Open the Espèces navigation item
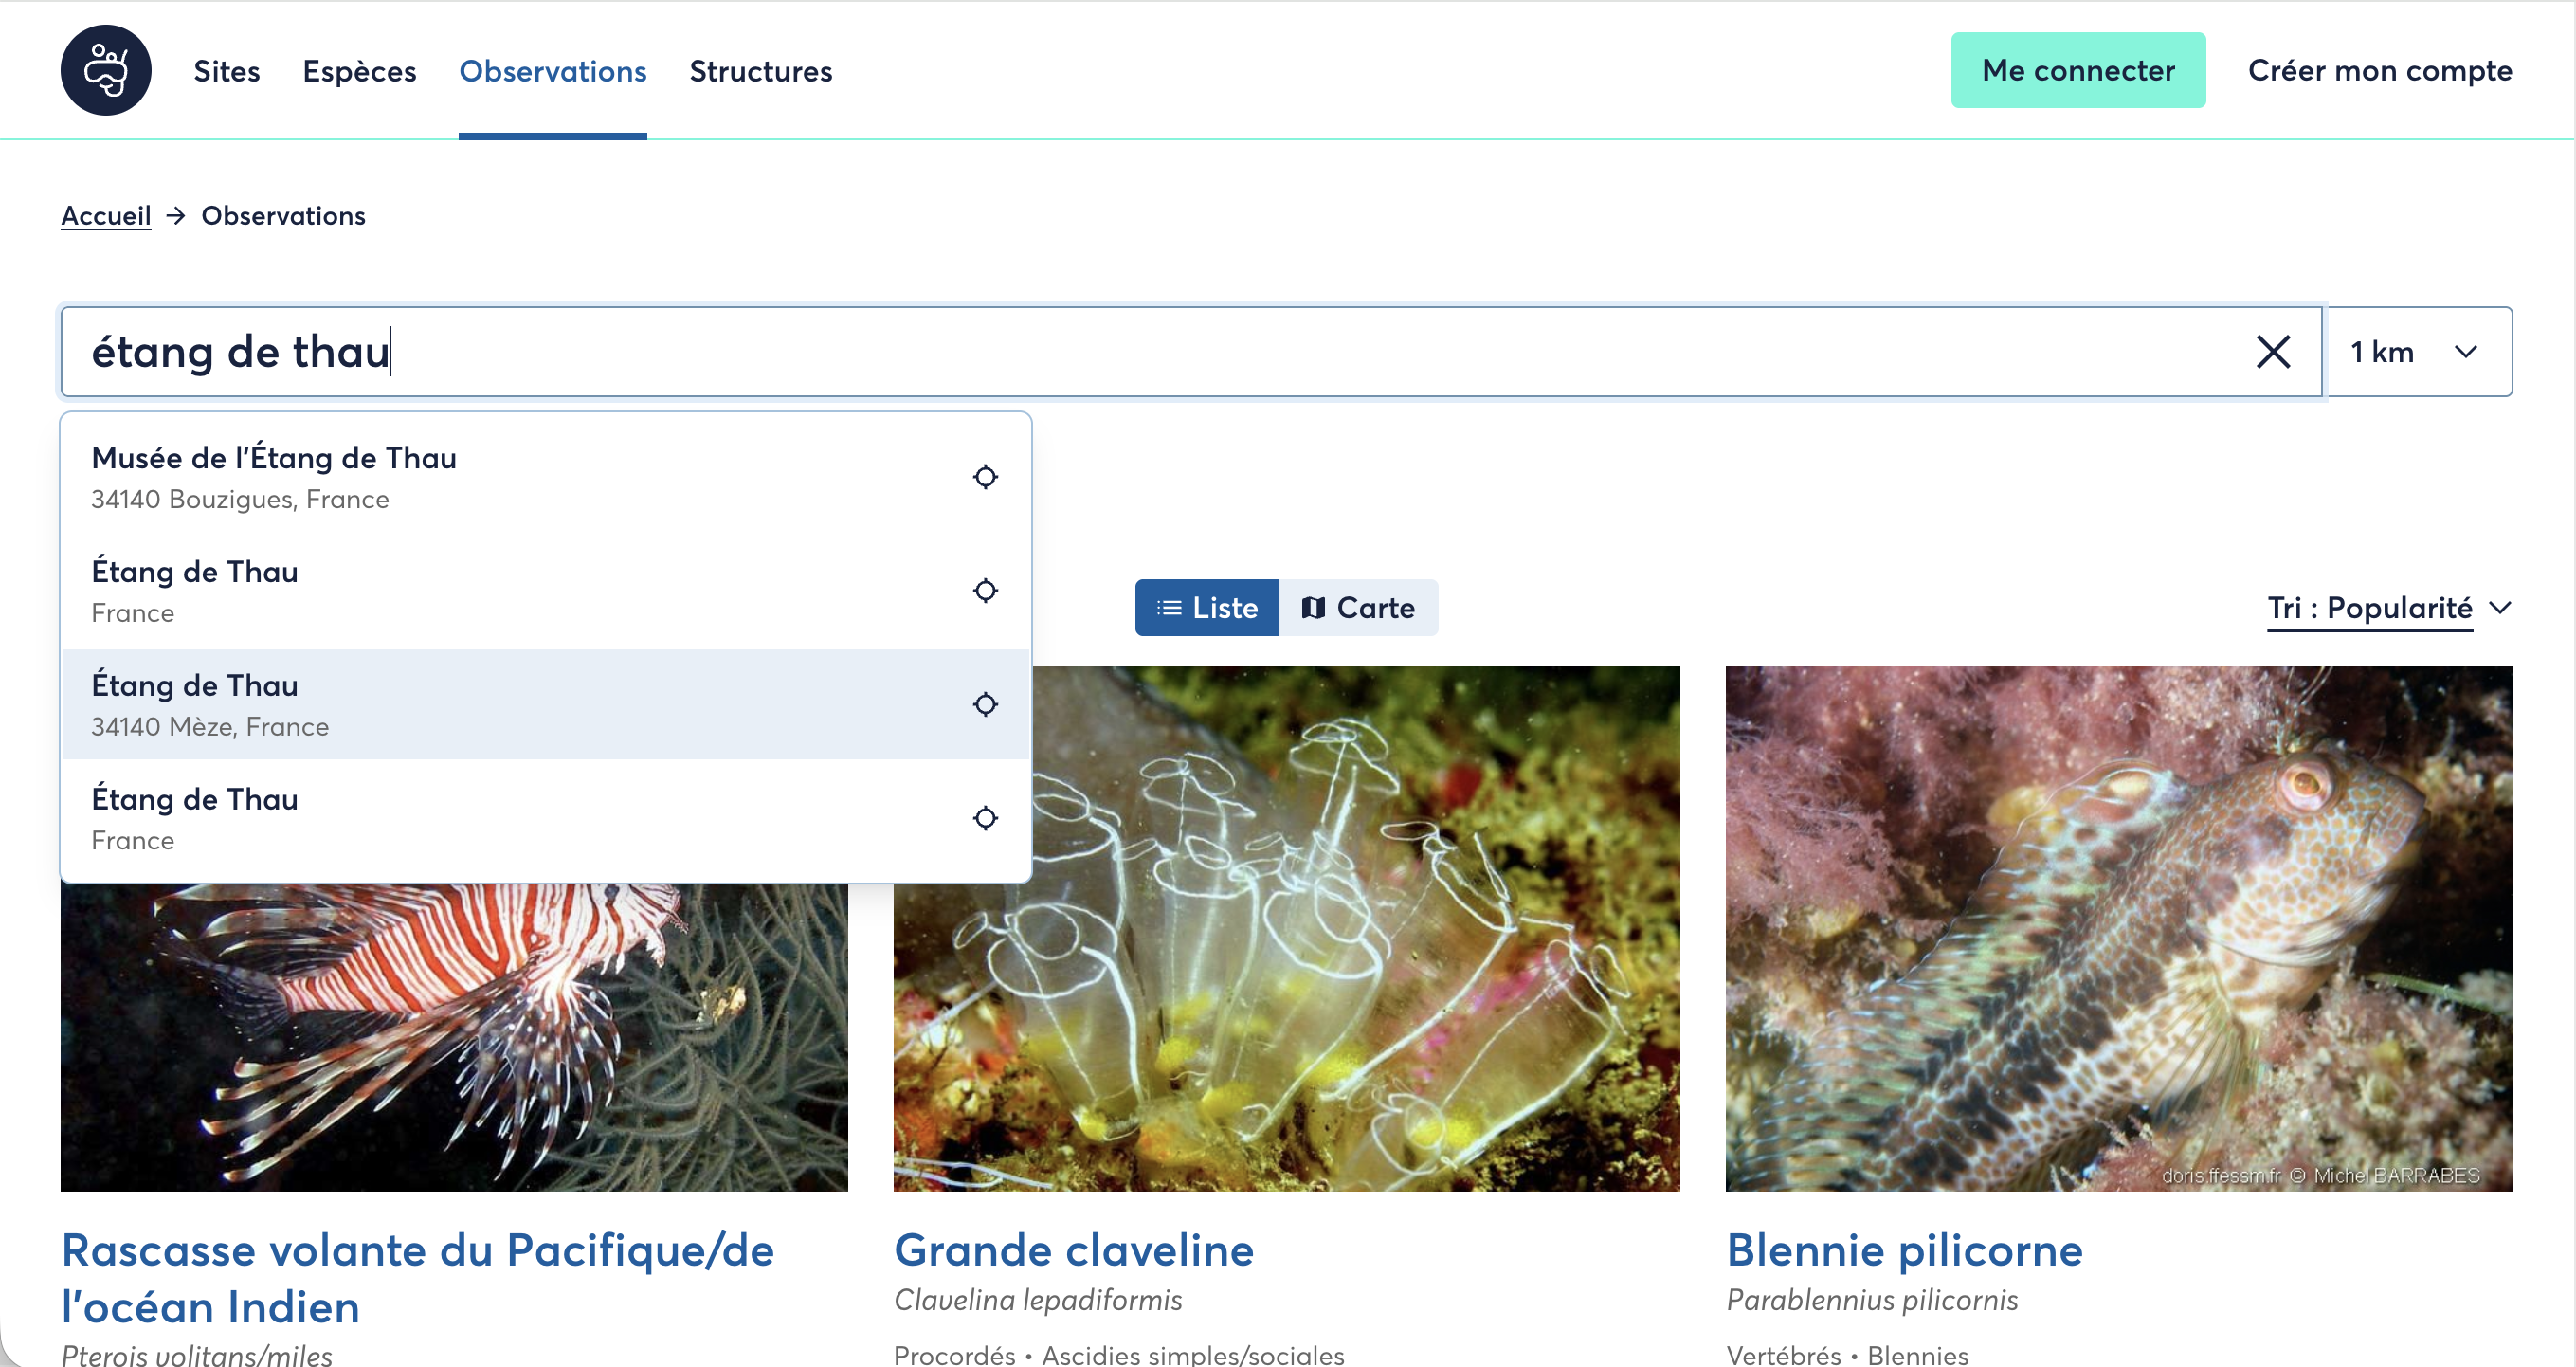The image size is (2576, 1367). (x=360, y=71)
